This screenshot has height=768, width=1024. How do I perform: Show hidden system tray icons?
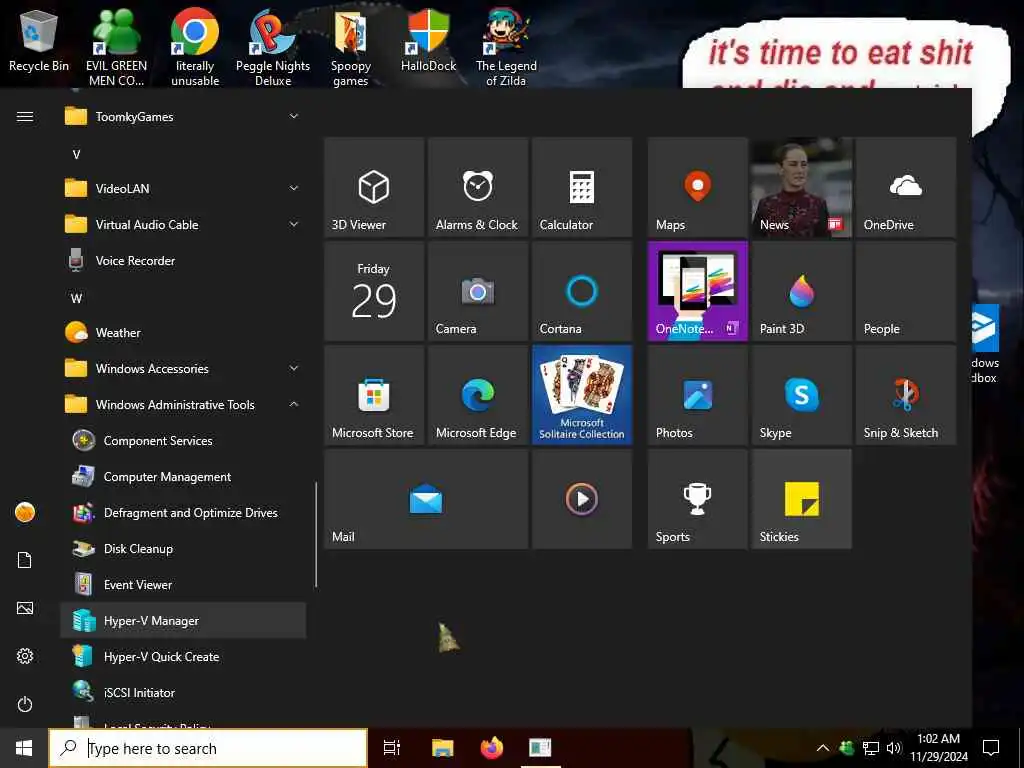[823, 748]
